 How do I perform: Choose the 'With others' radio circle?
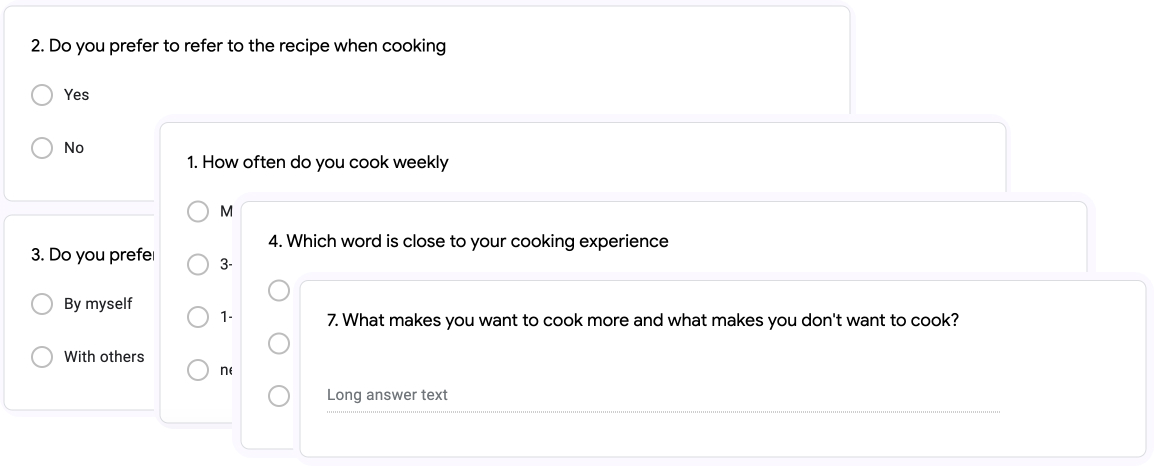[x=42, y=357]
